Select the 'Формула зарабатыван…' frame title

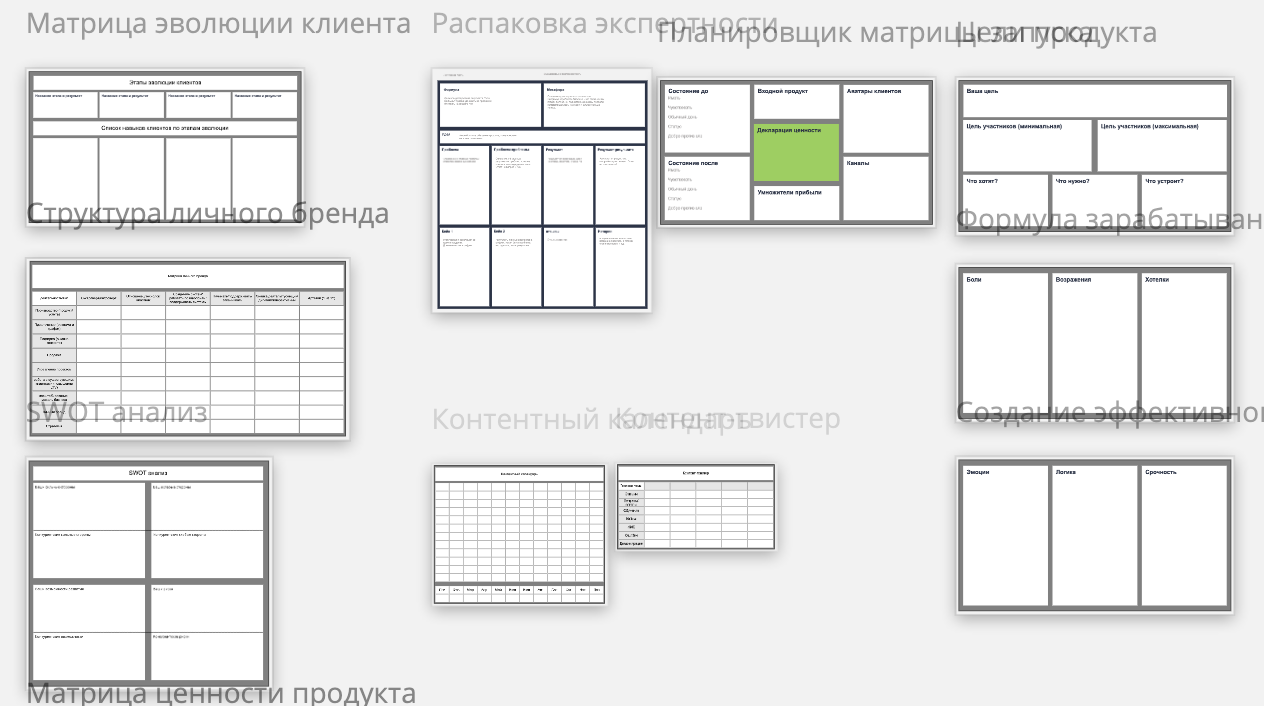[1110, 219]
